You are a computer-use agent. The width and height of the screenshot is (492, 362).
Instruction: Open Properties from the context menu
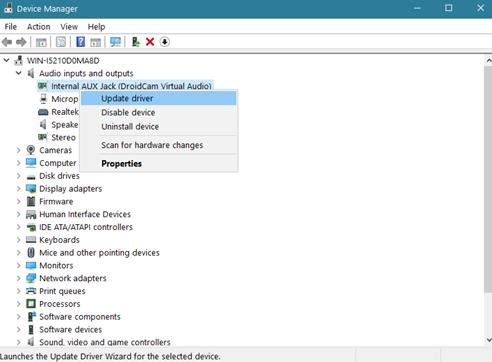point(159,164)
